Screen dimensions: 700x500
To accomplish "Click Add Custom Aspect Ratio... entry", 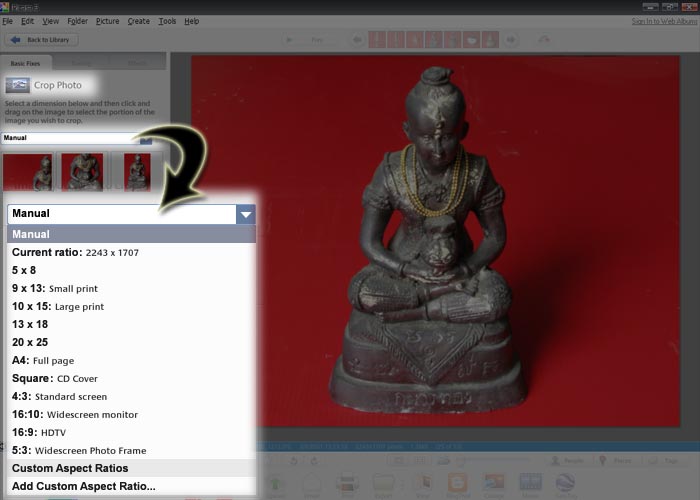I will click(x=131, y=486).
